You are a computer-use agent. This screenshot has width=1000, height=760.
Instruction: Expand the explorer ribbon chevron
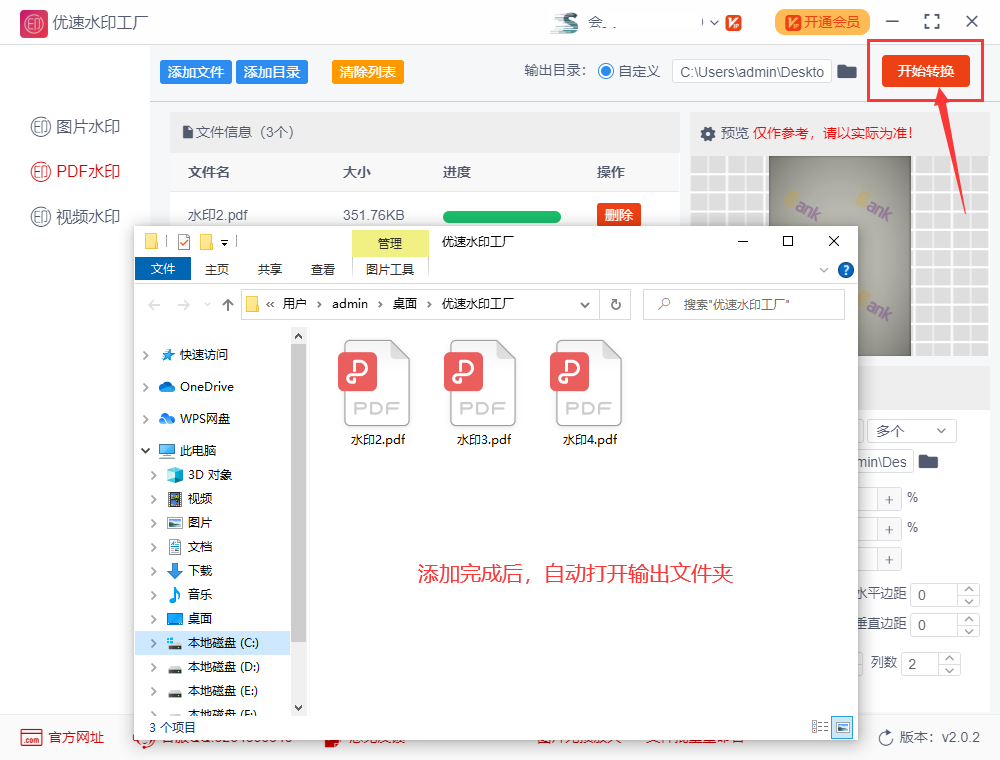coord(824,270)
